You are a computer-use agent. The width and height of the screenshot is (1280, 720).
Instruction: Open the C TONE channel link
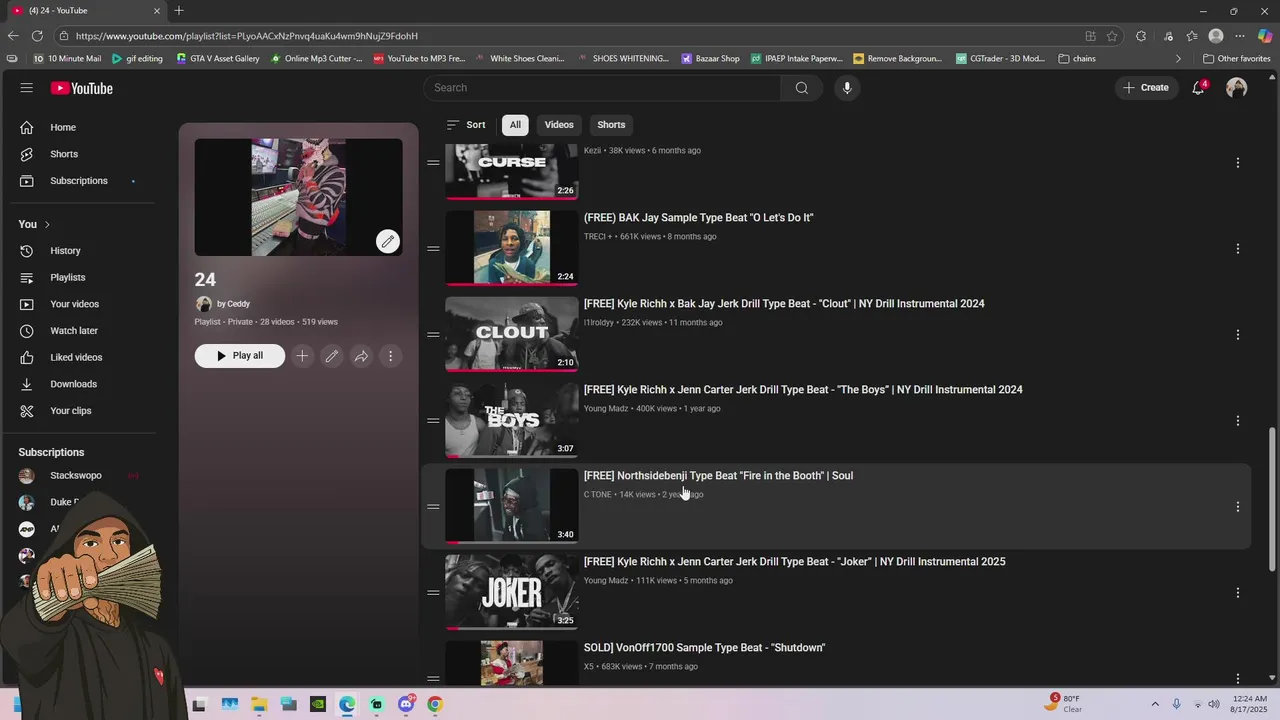tap(597, 495)
